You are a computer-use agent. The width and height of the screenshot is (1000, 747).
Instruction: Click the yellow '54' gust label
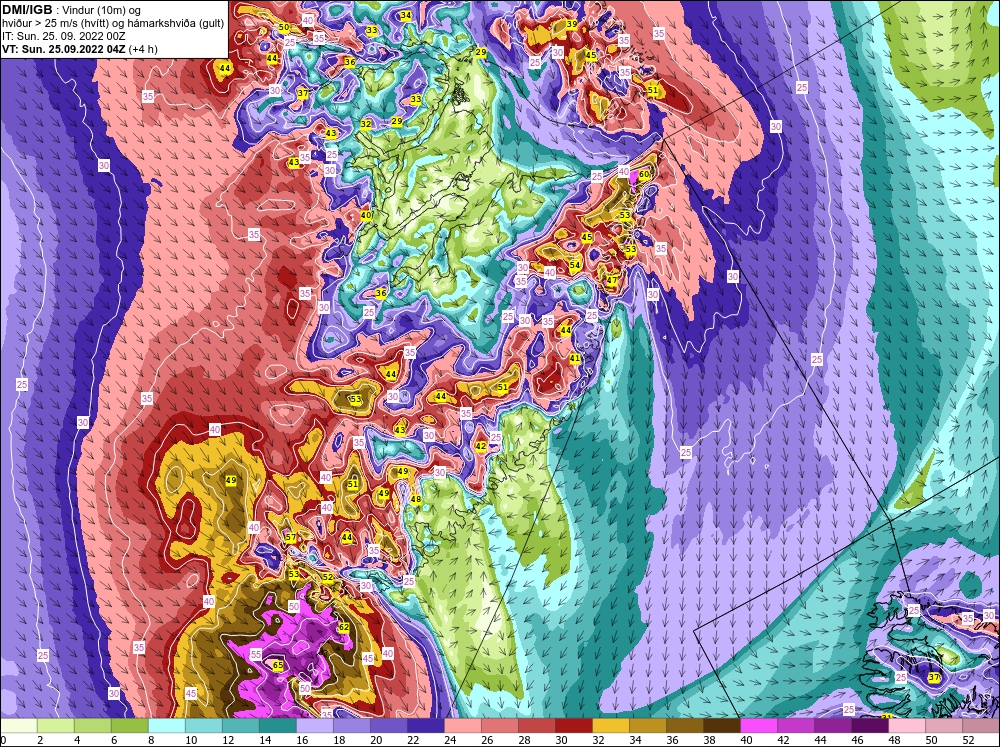coord(575,265)
